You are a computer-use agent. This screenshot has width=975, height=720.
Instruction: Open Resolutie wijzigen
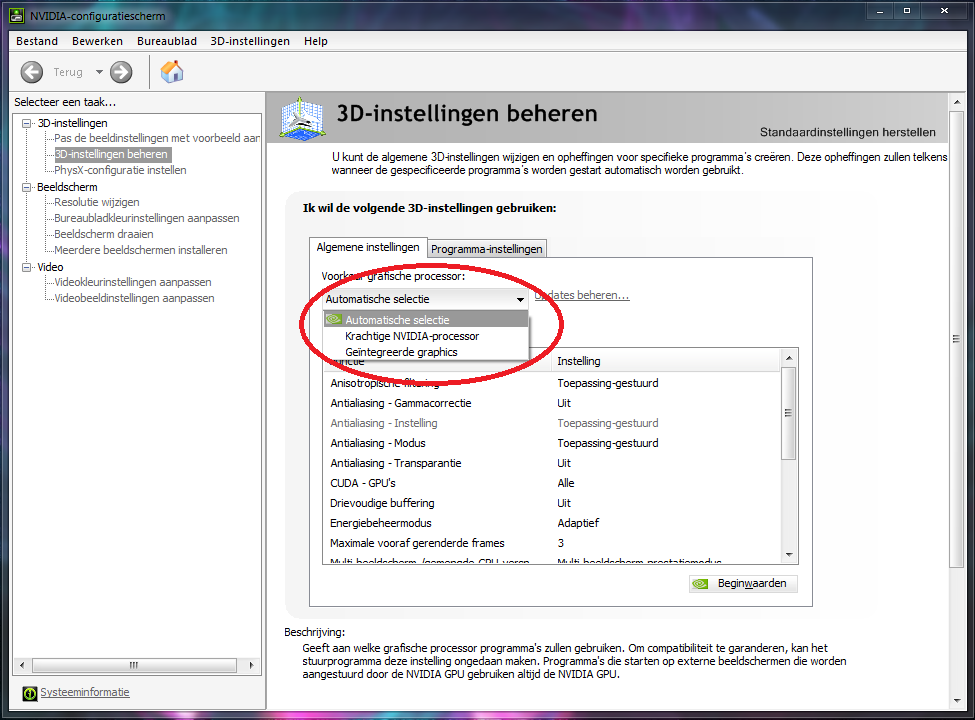[96, 202]
